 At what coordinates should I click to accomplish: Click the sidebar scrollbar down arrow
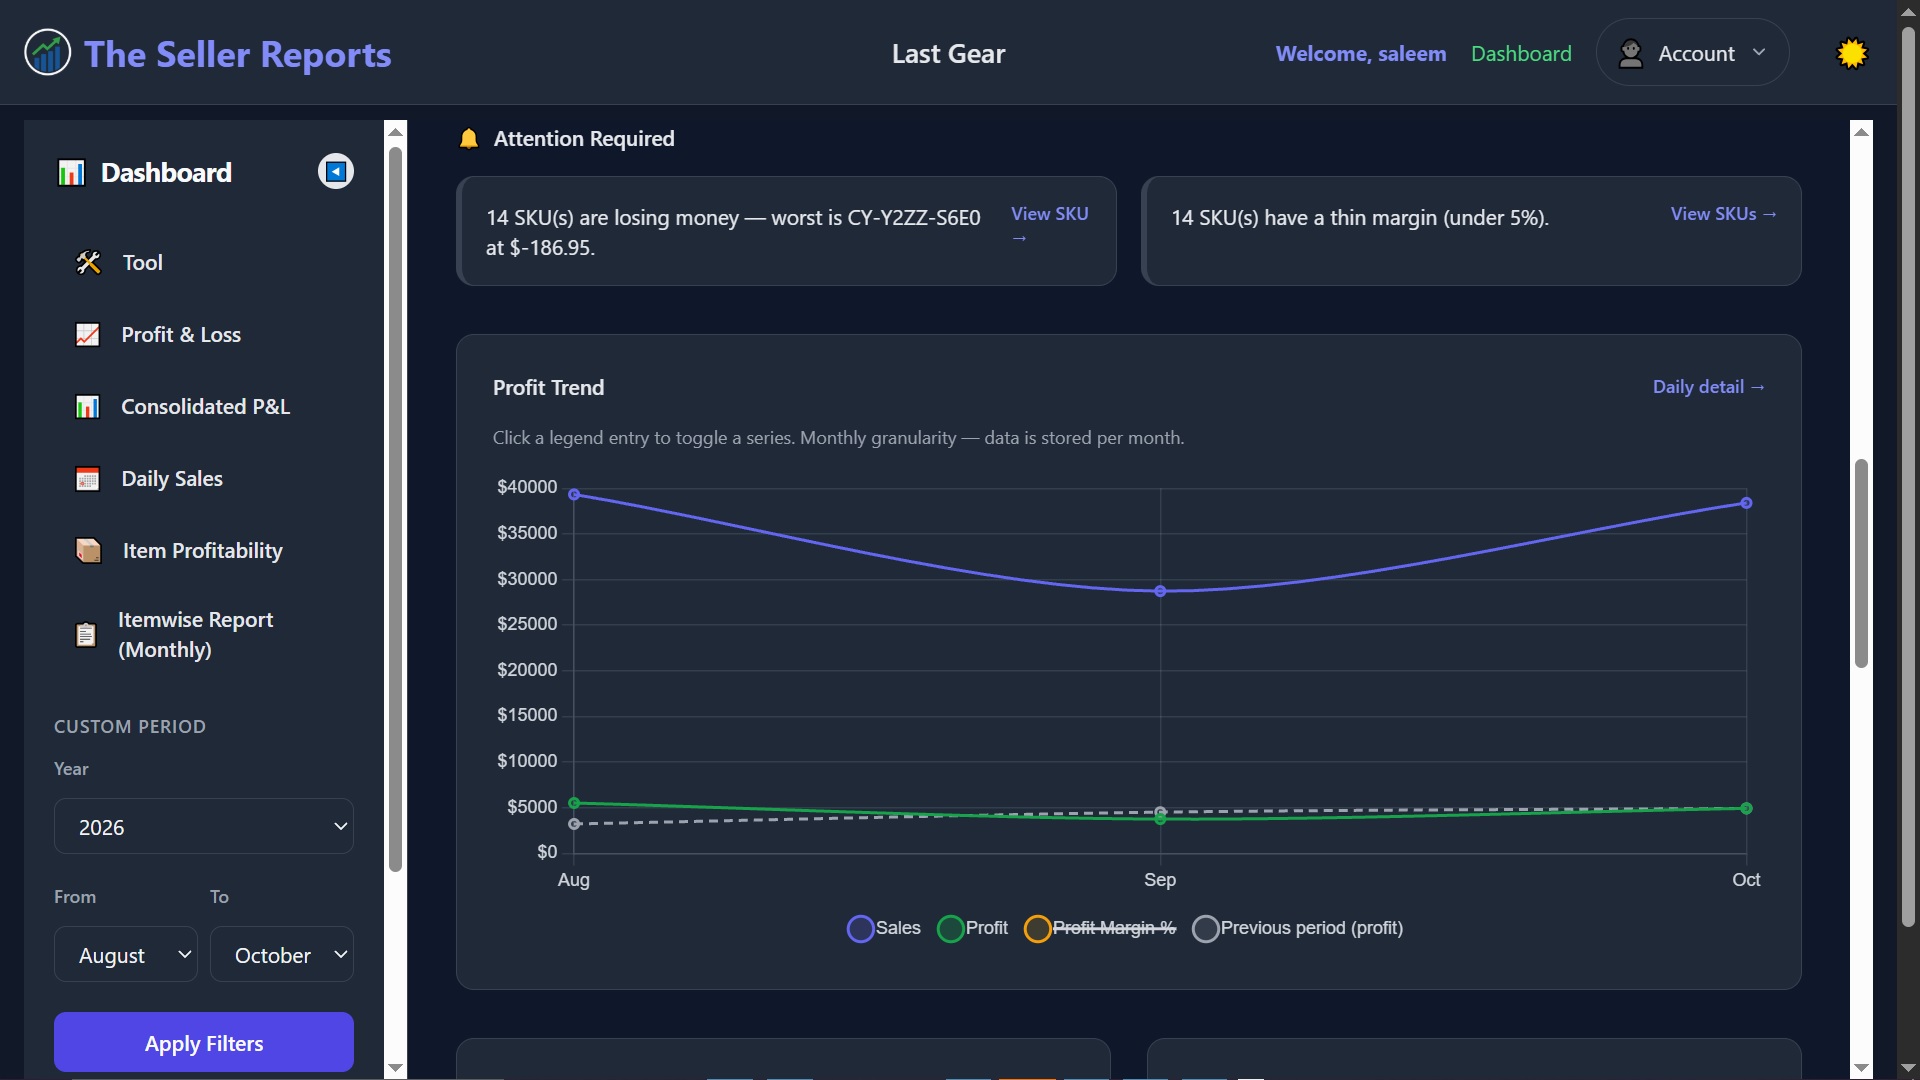[x=396, y=1068]
